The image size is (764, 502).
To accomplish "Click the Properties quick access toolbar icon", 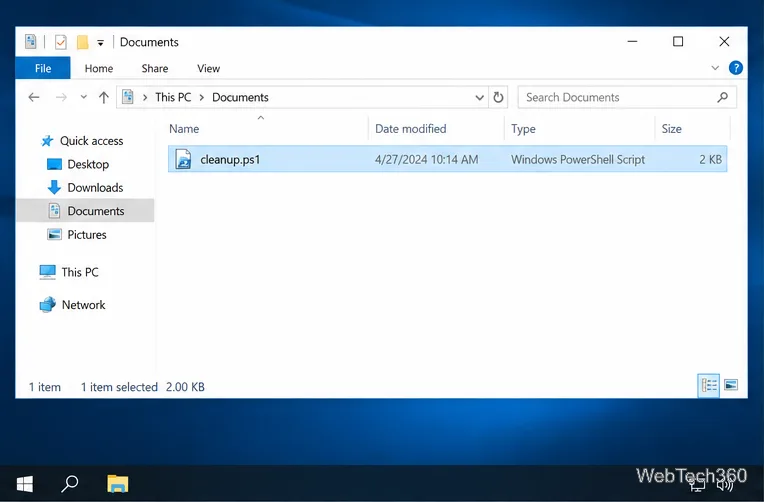I will 60,42.
